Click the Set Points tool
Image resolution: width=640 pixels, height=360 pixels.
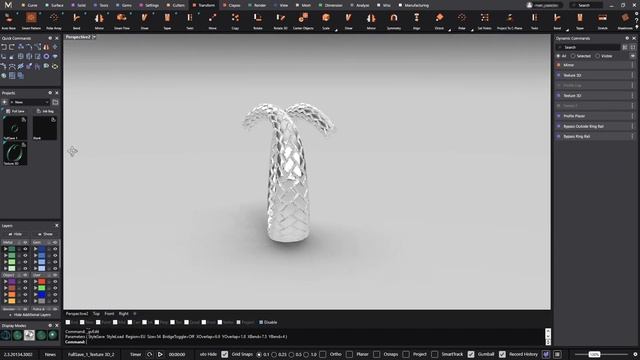coord(484,21)
